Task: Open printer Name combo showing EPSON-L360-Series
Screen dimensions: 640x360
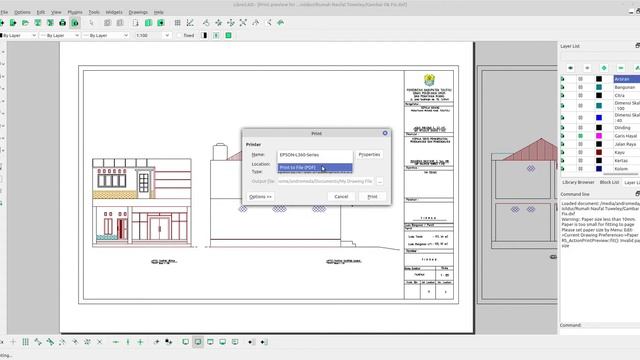Action: tap(315, 155)
